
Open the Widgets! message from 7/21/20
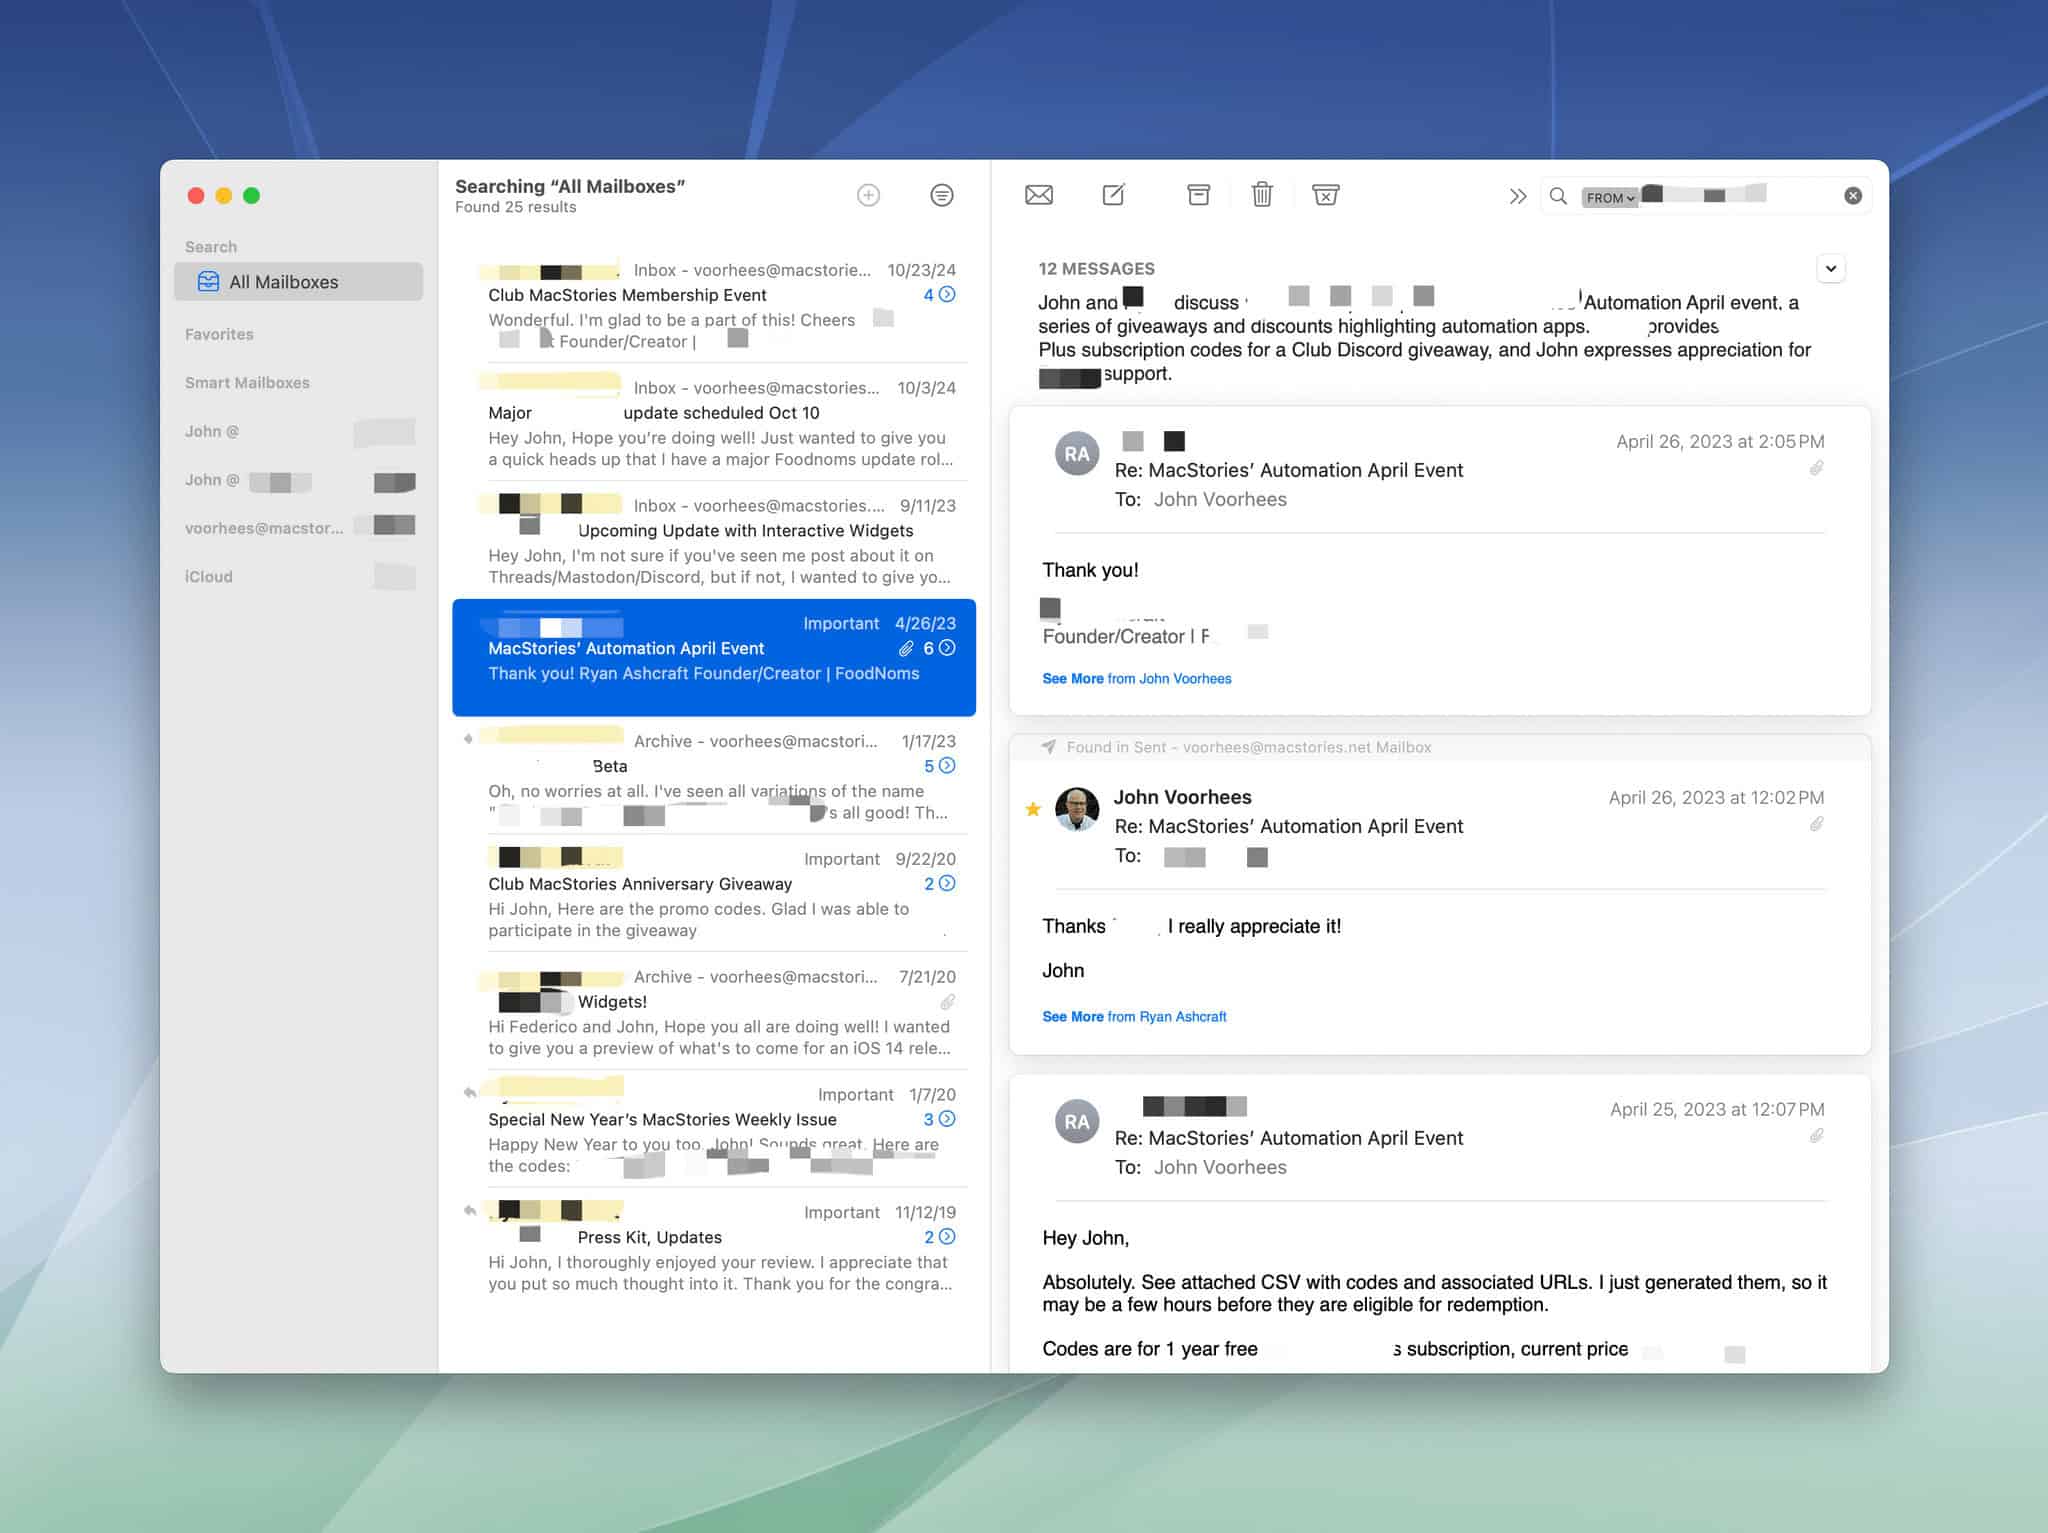tap(714, 1012)
